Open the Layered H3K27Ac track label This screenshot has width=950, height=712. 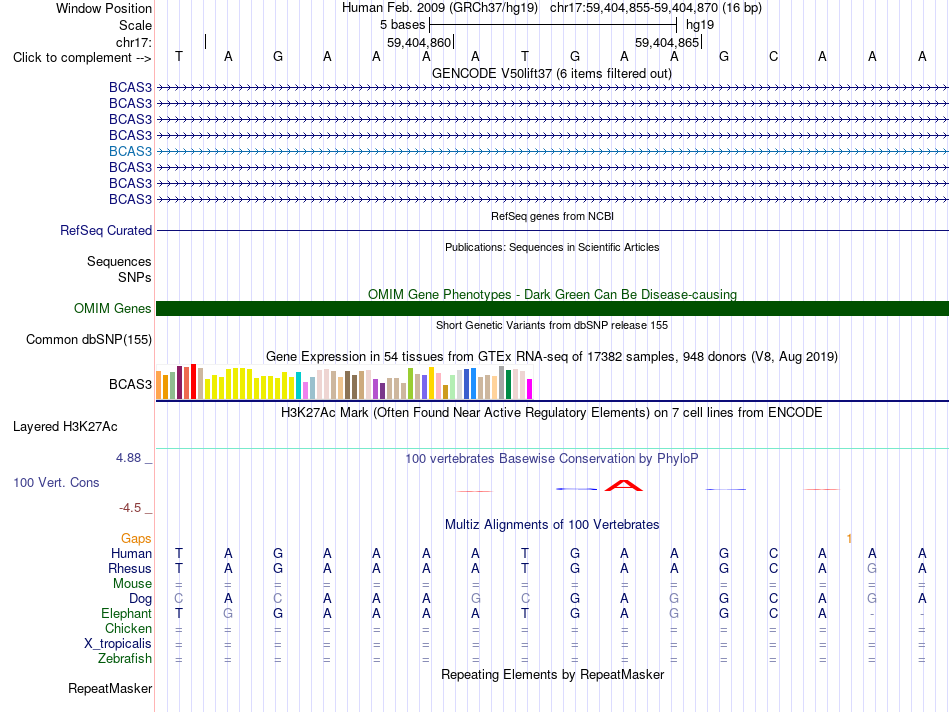[65, 427]
